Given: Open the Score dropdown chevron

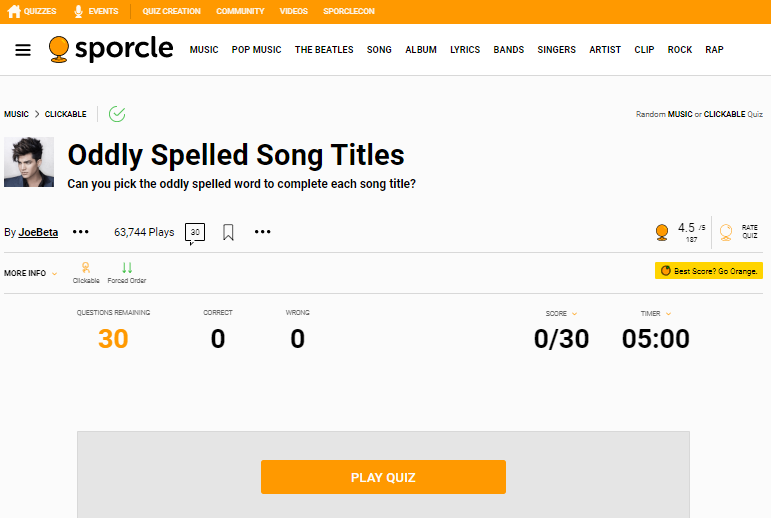Looking at the screenshot, I should pyautogui.click(x=574, y=313).
